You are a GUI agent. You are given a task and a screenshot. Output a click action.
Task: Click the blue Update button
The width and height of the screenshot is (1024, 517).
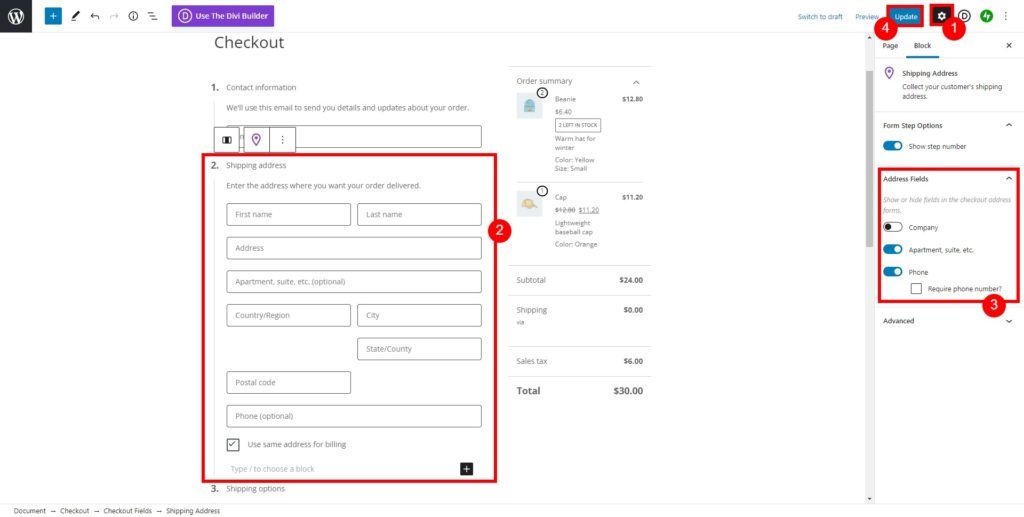pyautogui.click(x=906, y=16)
